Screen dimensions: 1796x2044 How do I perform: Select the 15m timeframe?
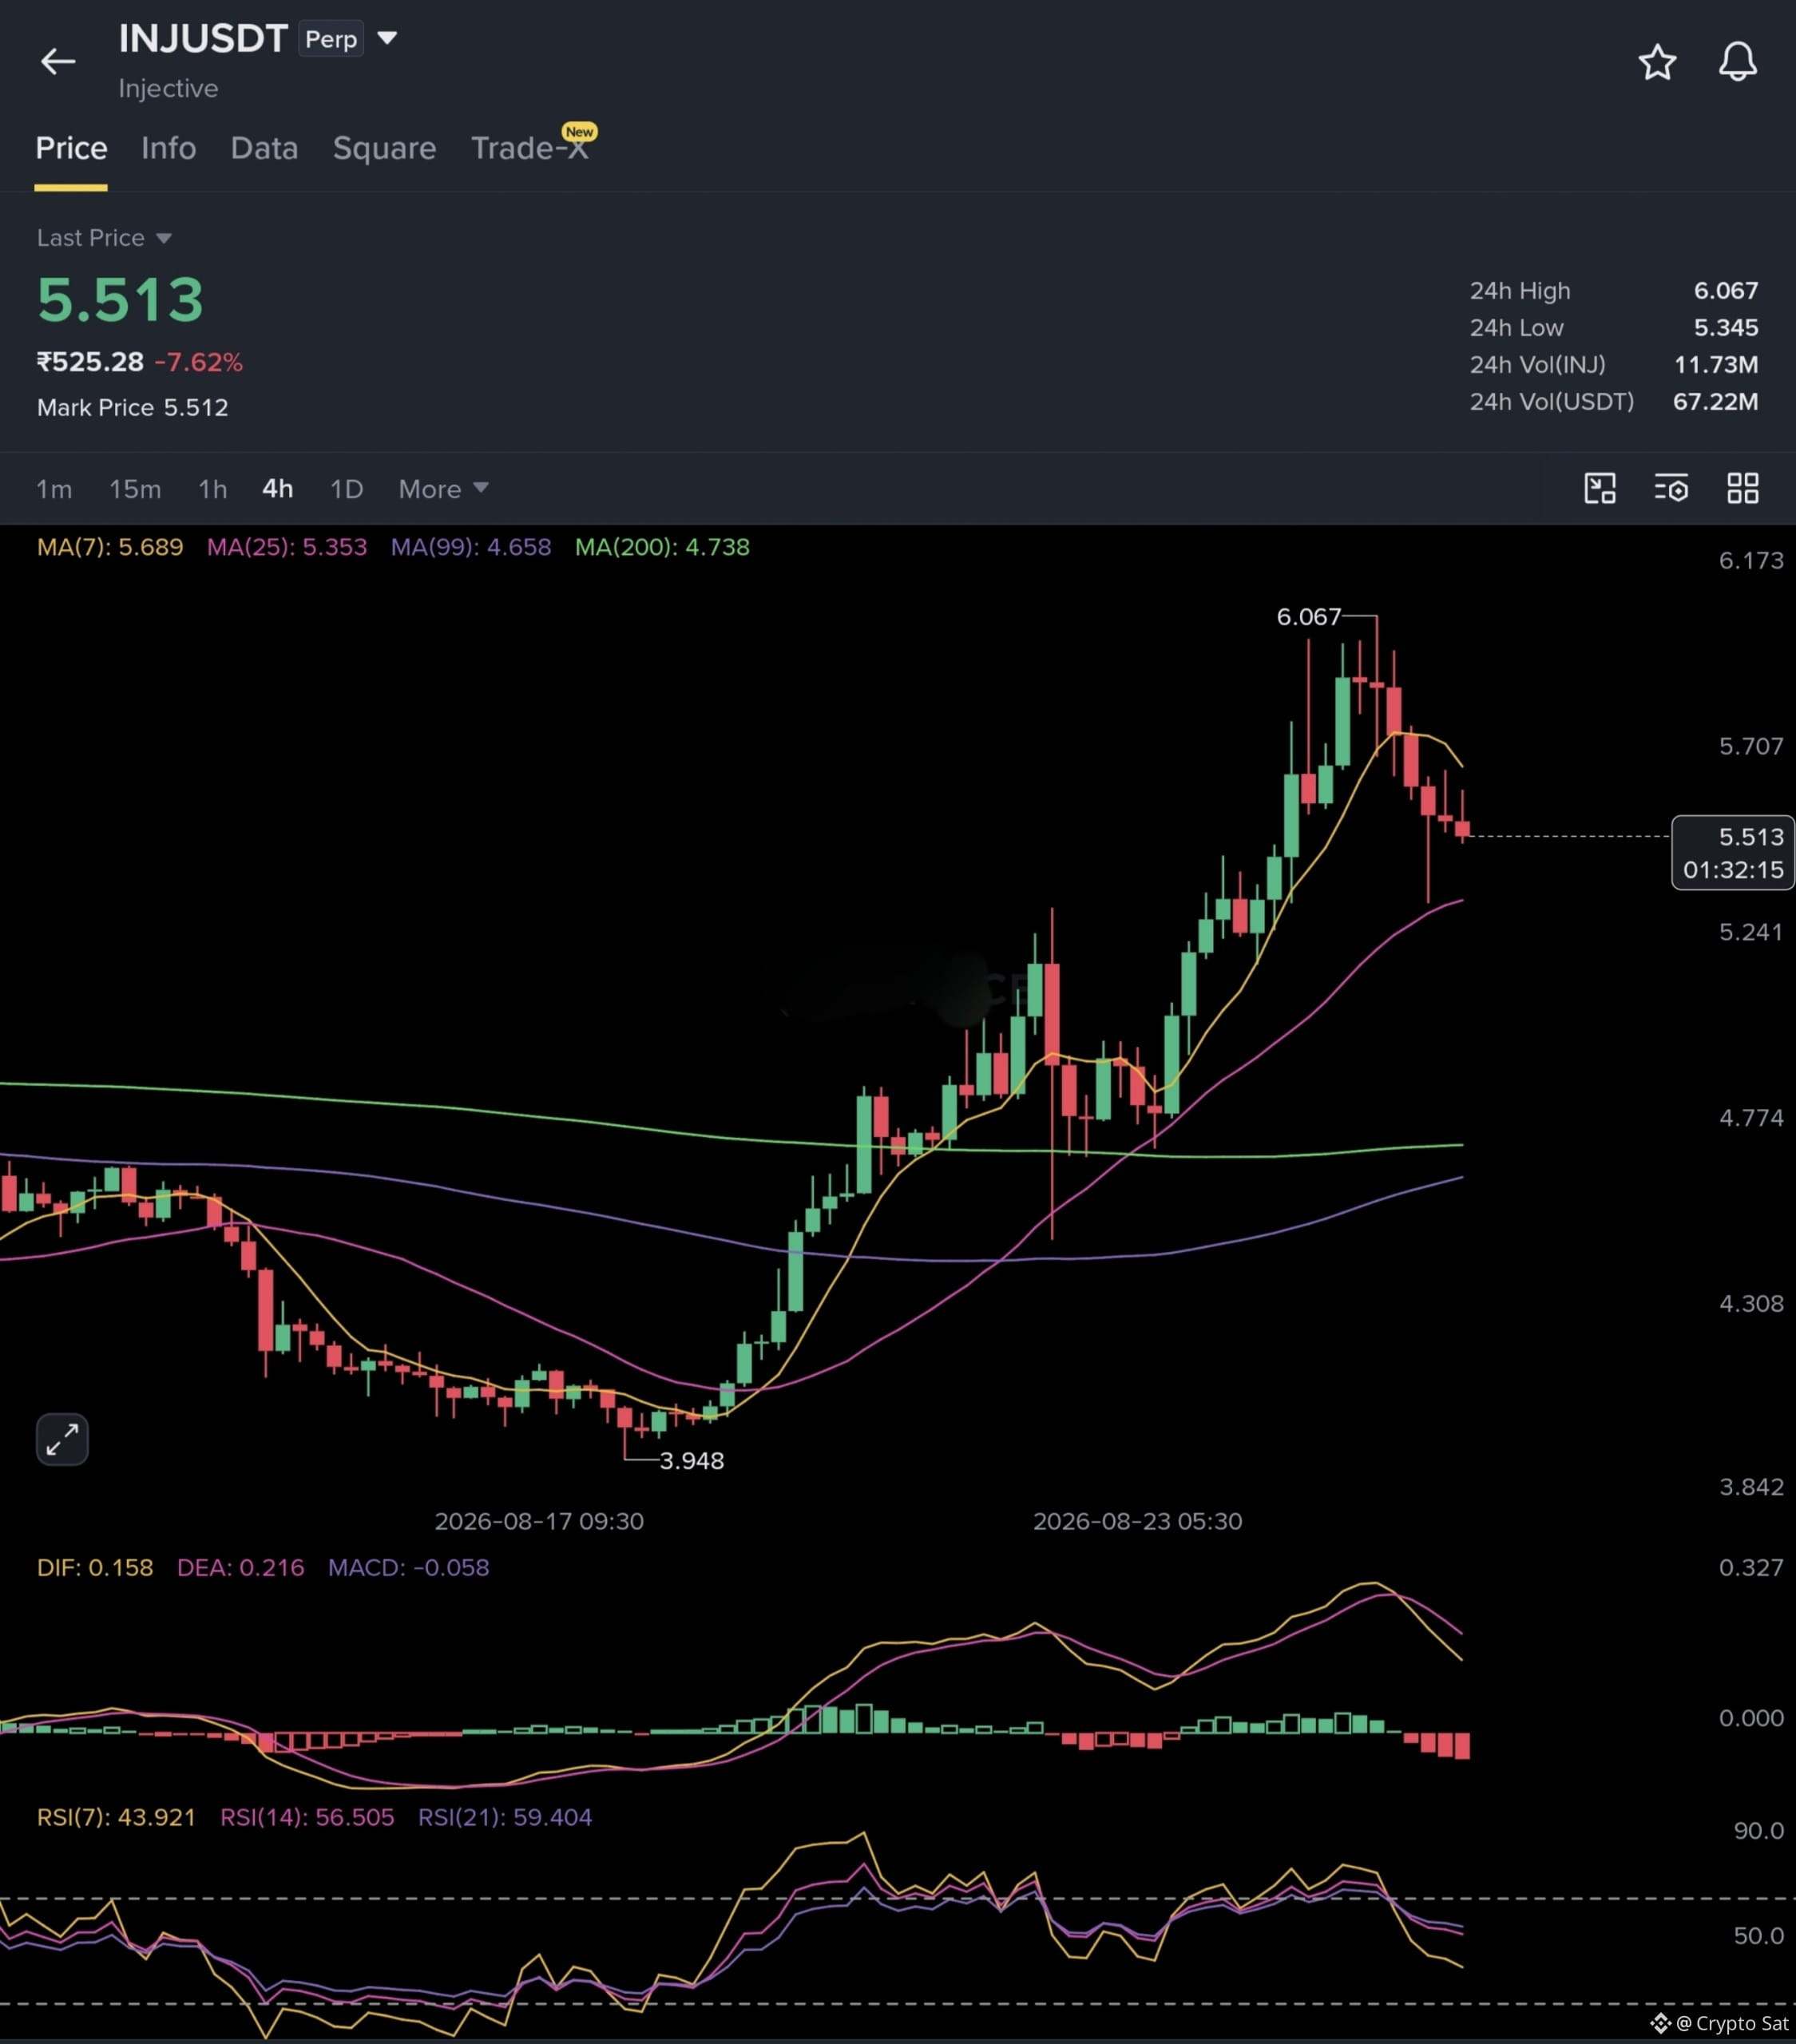(x=135, y=489)
